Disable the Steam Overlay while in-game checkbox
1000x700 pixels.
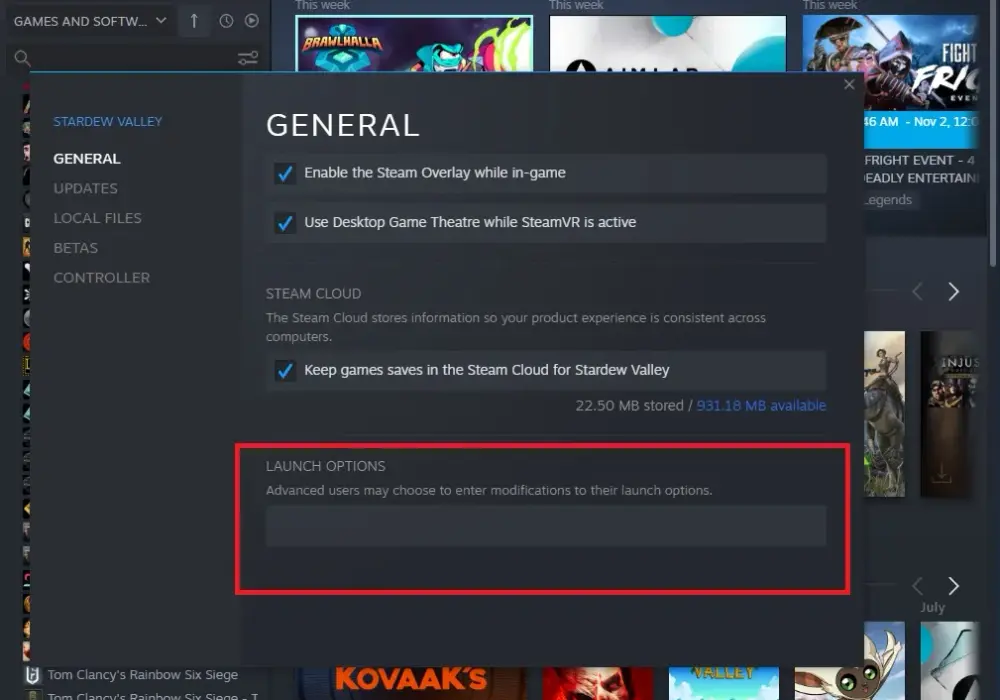(284, 173)
